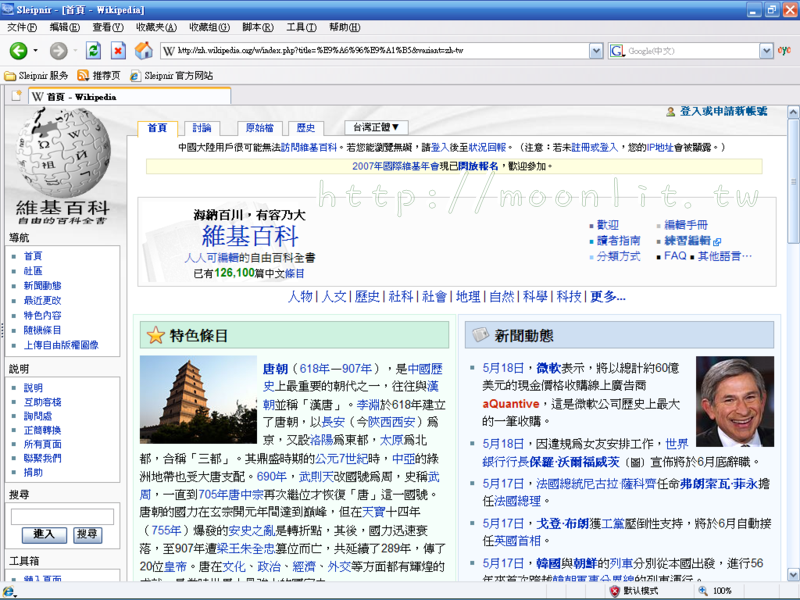
Task: Expand the address bar URL dropdown
Action: pyautogui.click(x=597, y=51)
